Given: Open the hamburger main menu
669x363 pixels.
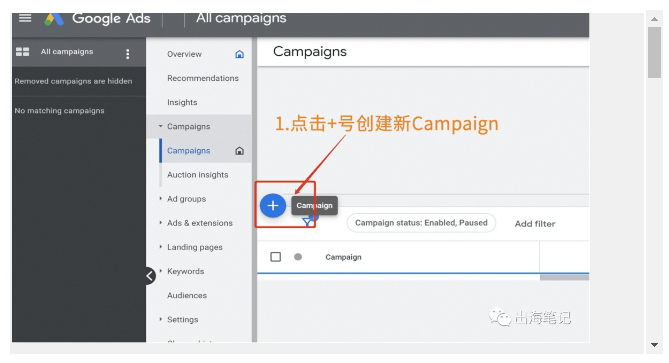Looking at the screenshot, I should coord(25,18).
